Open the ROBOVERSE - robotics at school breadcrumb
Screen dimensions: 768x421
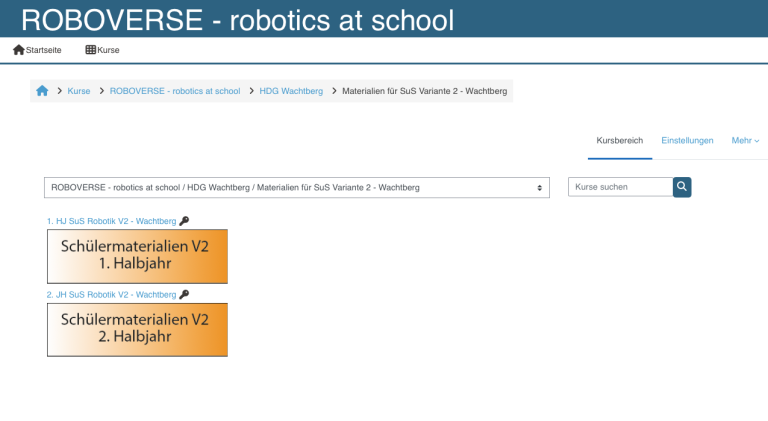175,91
